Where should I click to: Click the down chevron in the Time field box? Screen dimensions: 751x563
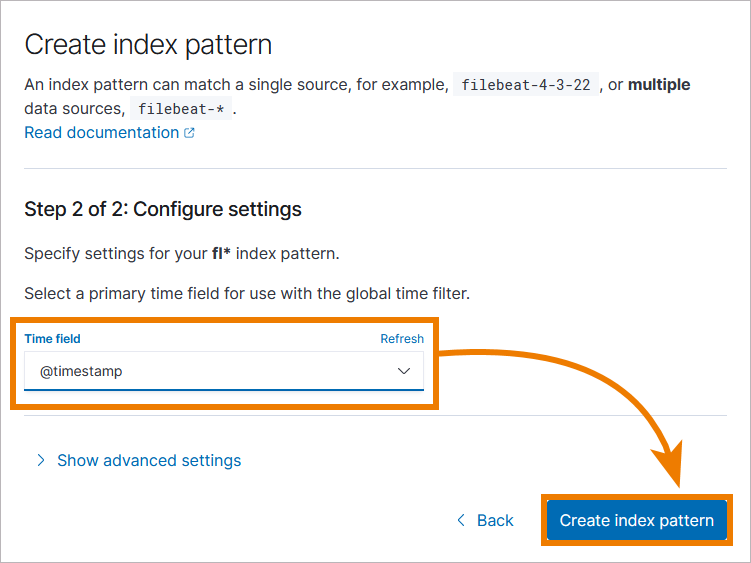(404, 371)
